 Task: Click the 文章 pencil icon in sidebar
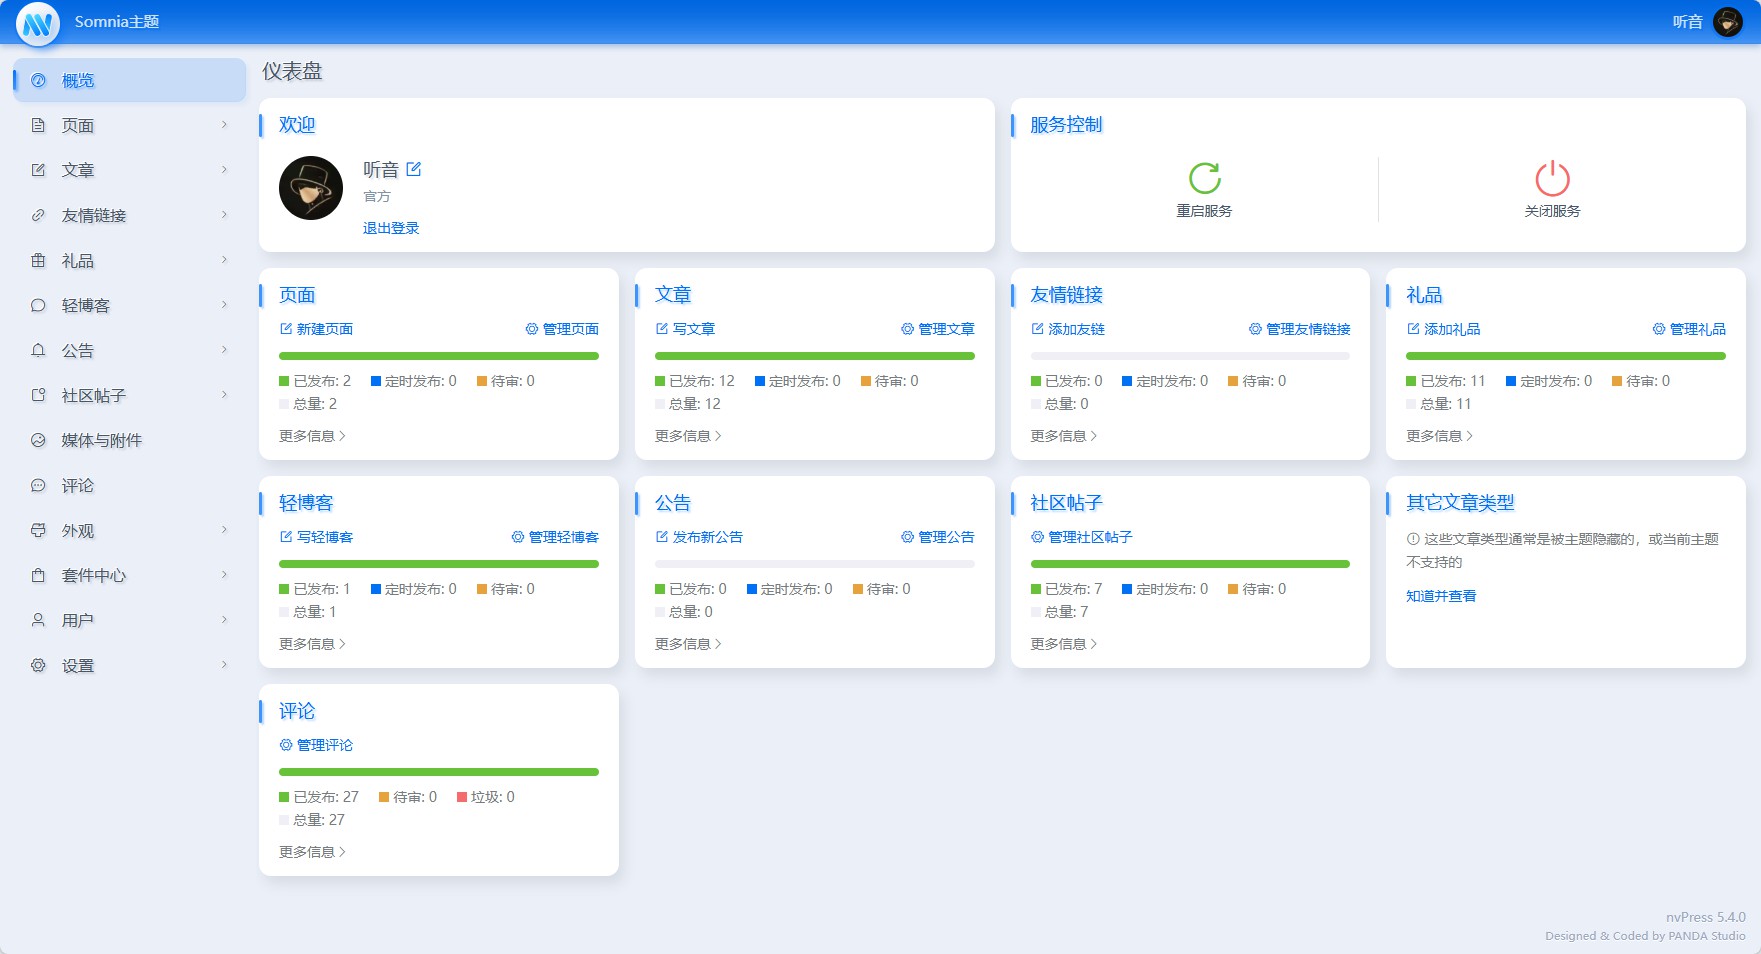tap(38, 170)
